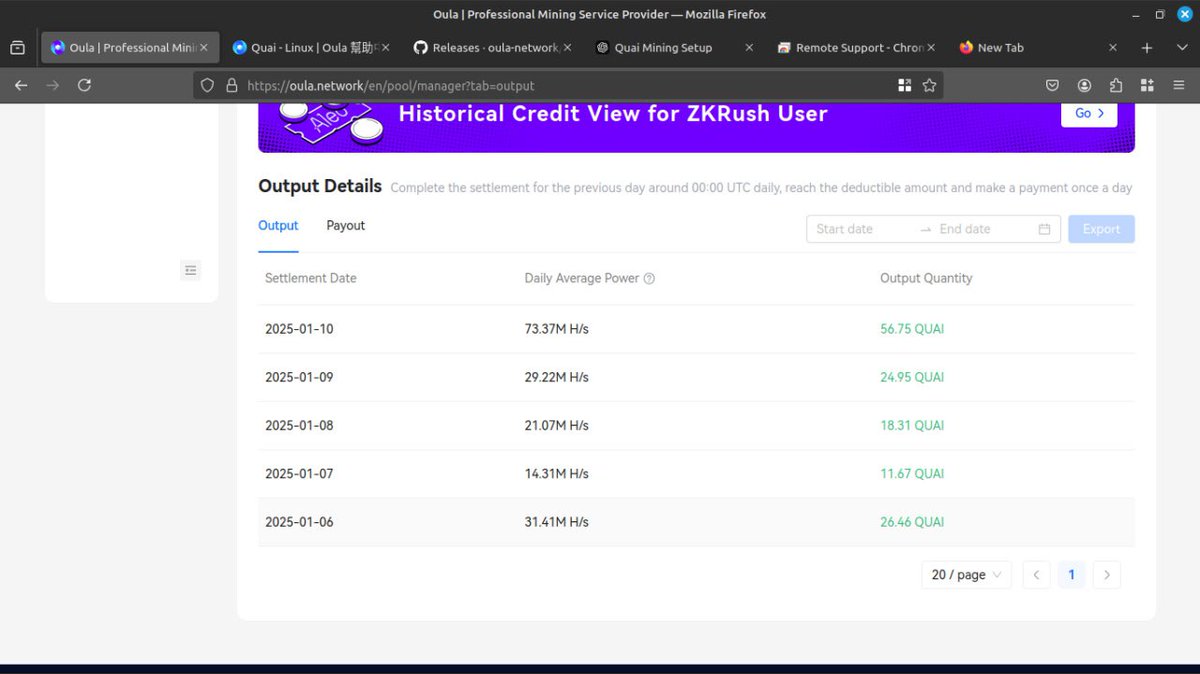Open the Firefox hamburger menu
This screenshot has height=674, width=1200.
click(1179, 86)
